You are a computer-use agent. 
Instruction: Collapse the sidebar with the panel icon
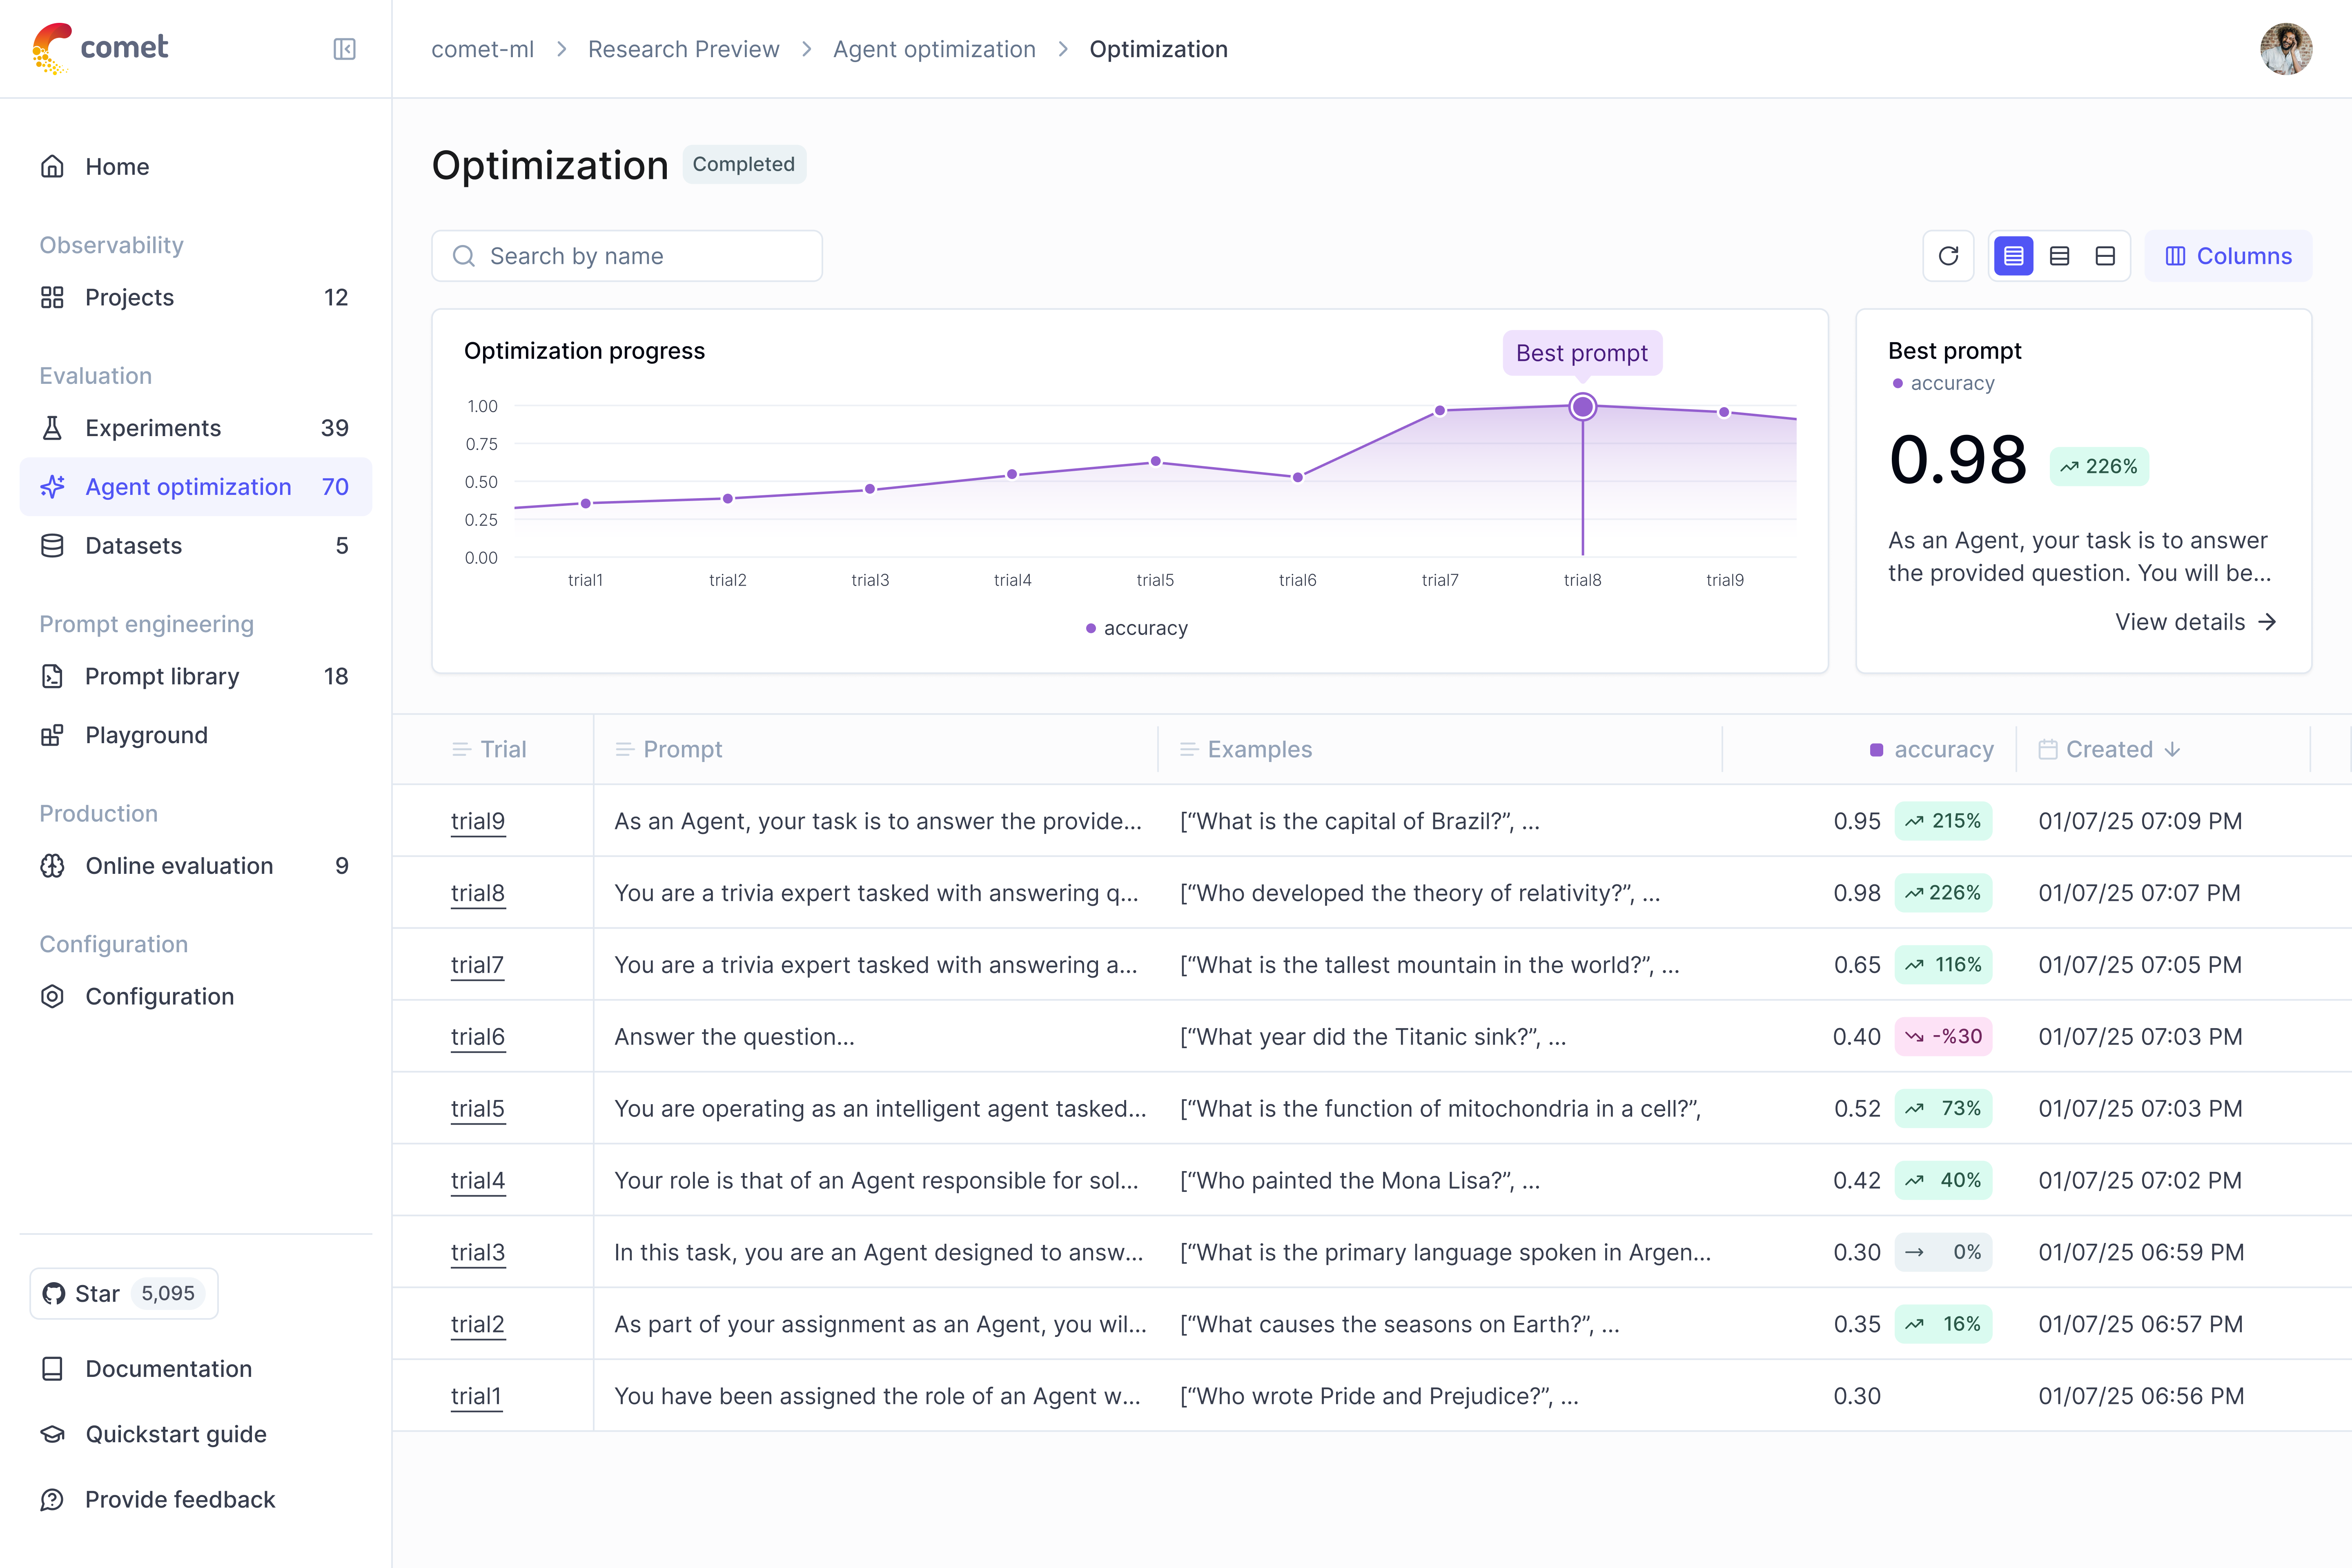pyautogui.click(x=344, y=49)
